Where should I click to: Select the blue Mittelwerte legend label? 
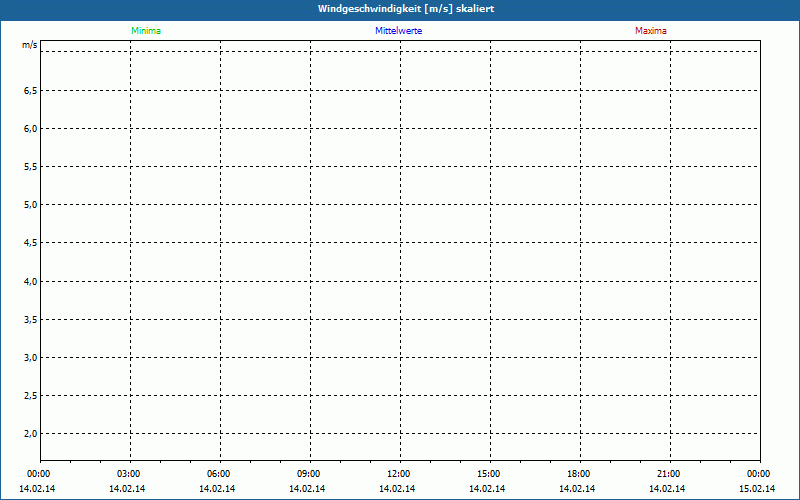click(398, 31)
